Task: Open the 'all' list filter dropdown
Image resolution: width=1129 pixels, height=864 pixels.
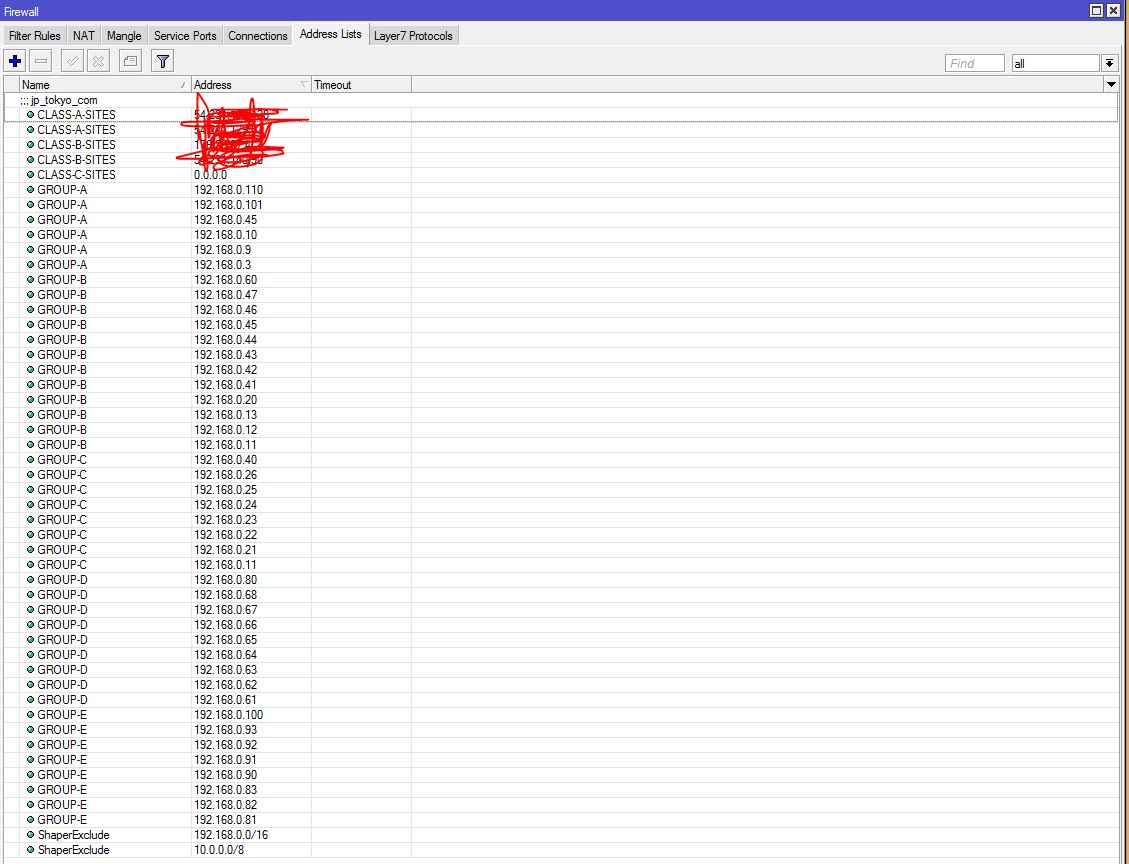Action: (1110, 63)
